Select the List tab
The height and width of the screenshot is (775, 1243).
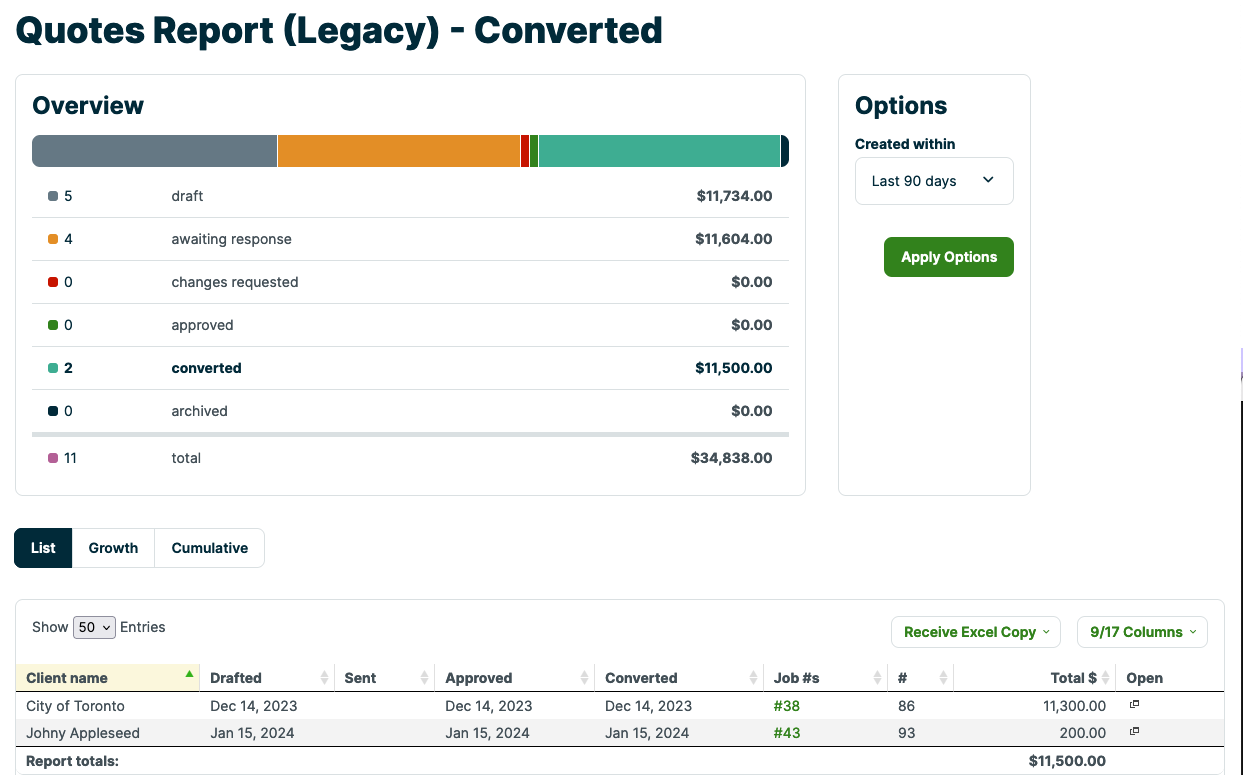click(43, 548)
